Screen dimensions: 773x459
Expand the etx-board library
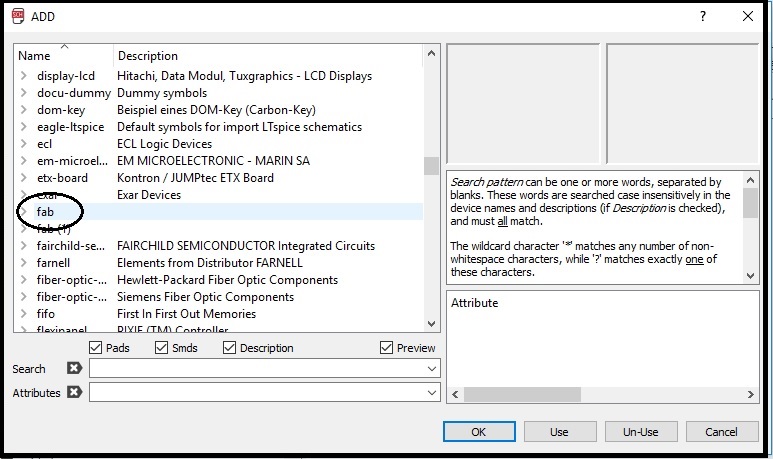pos(23,177)
